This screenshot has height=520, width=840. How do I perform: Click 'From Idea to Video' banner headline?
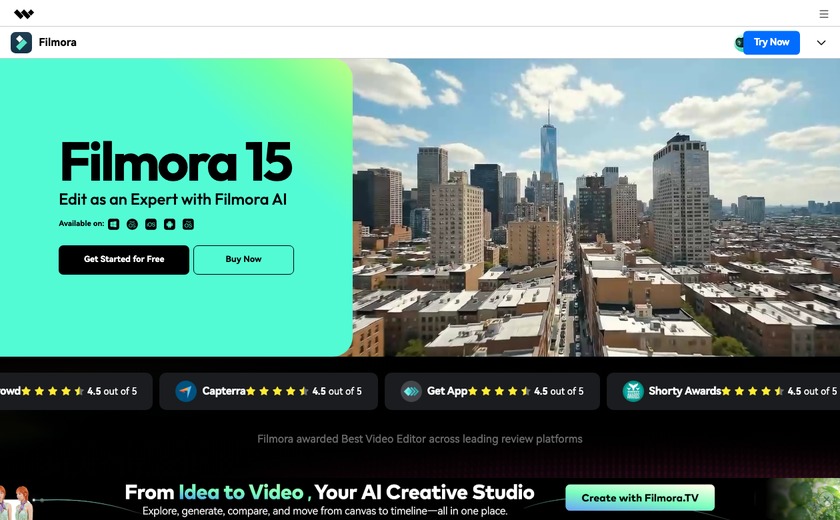(329, 492)
